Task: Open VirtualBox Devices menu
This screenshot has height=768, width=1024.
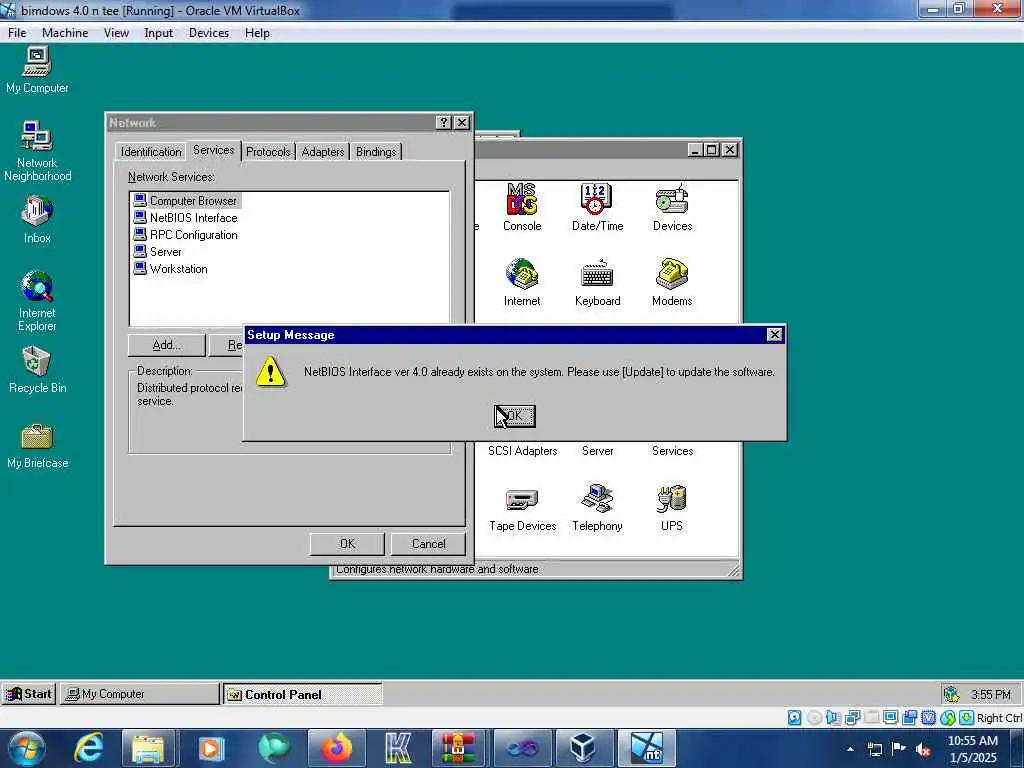Action: [208, 33]
